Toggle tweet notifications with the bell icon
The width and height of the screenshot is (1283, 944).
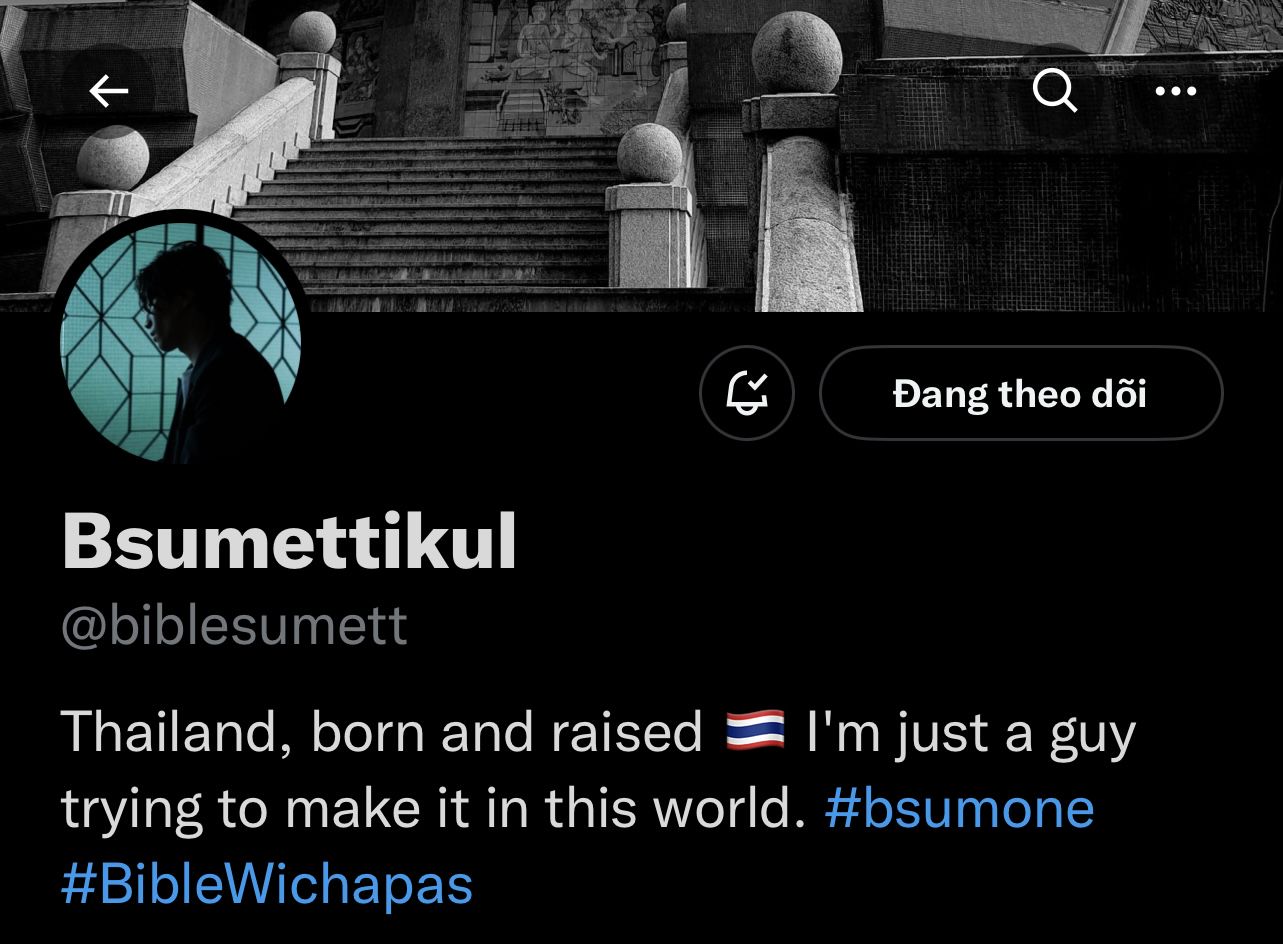point(747,393)
